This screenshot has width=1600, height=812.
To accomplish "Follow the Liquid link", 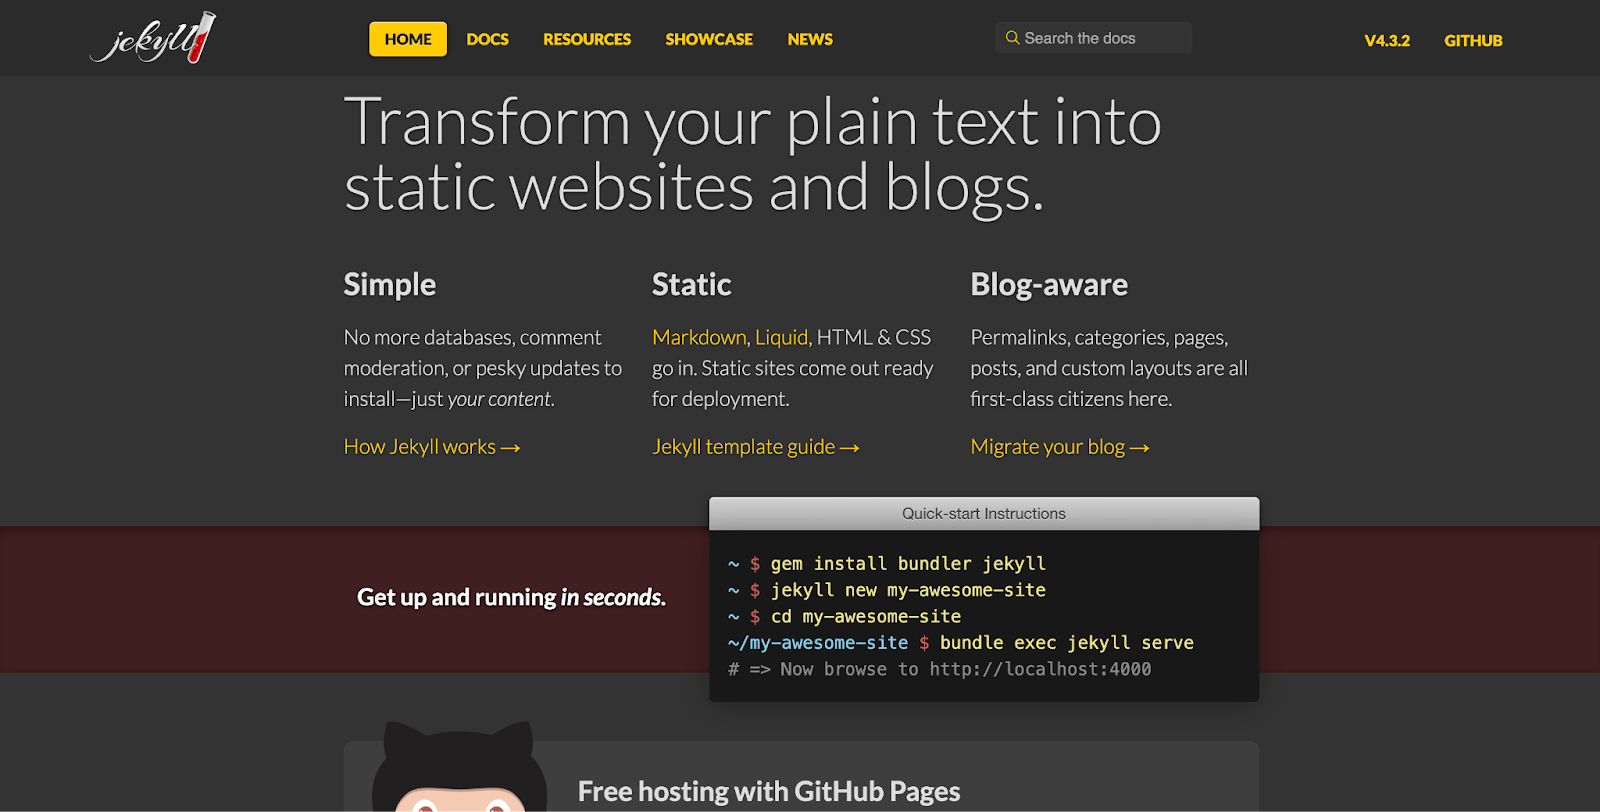I will click(781, 337).
